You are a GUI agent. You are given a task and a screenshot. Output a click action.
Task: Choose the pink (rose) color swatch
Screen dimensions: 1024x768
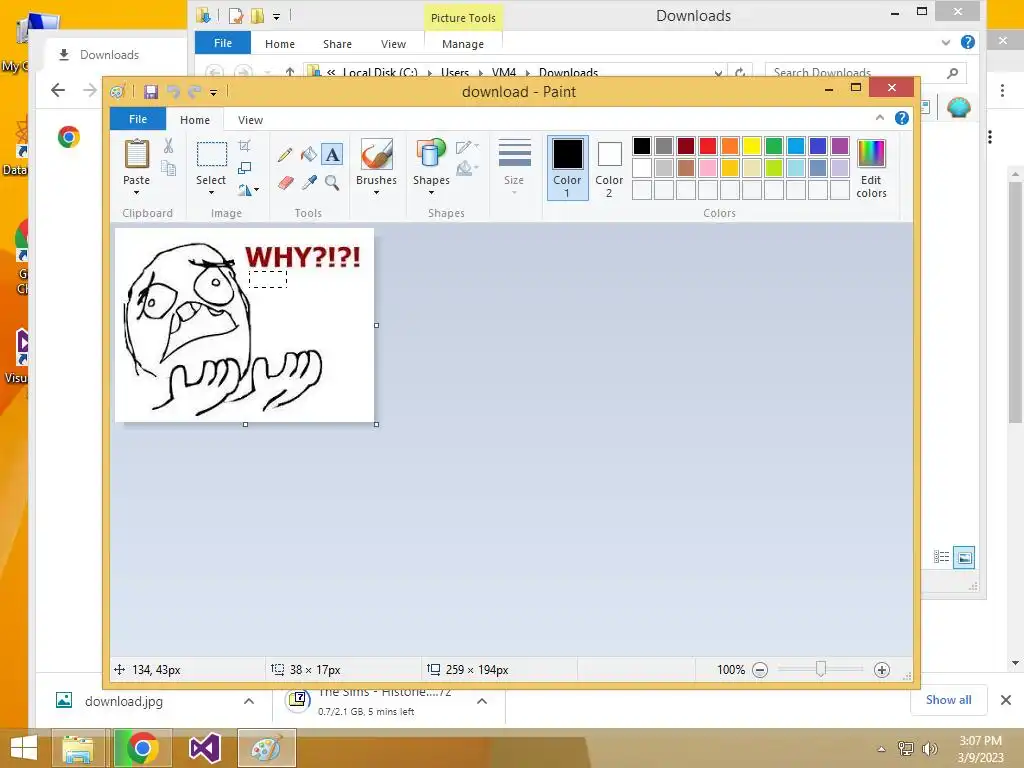[708, 168]
